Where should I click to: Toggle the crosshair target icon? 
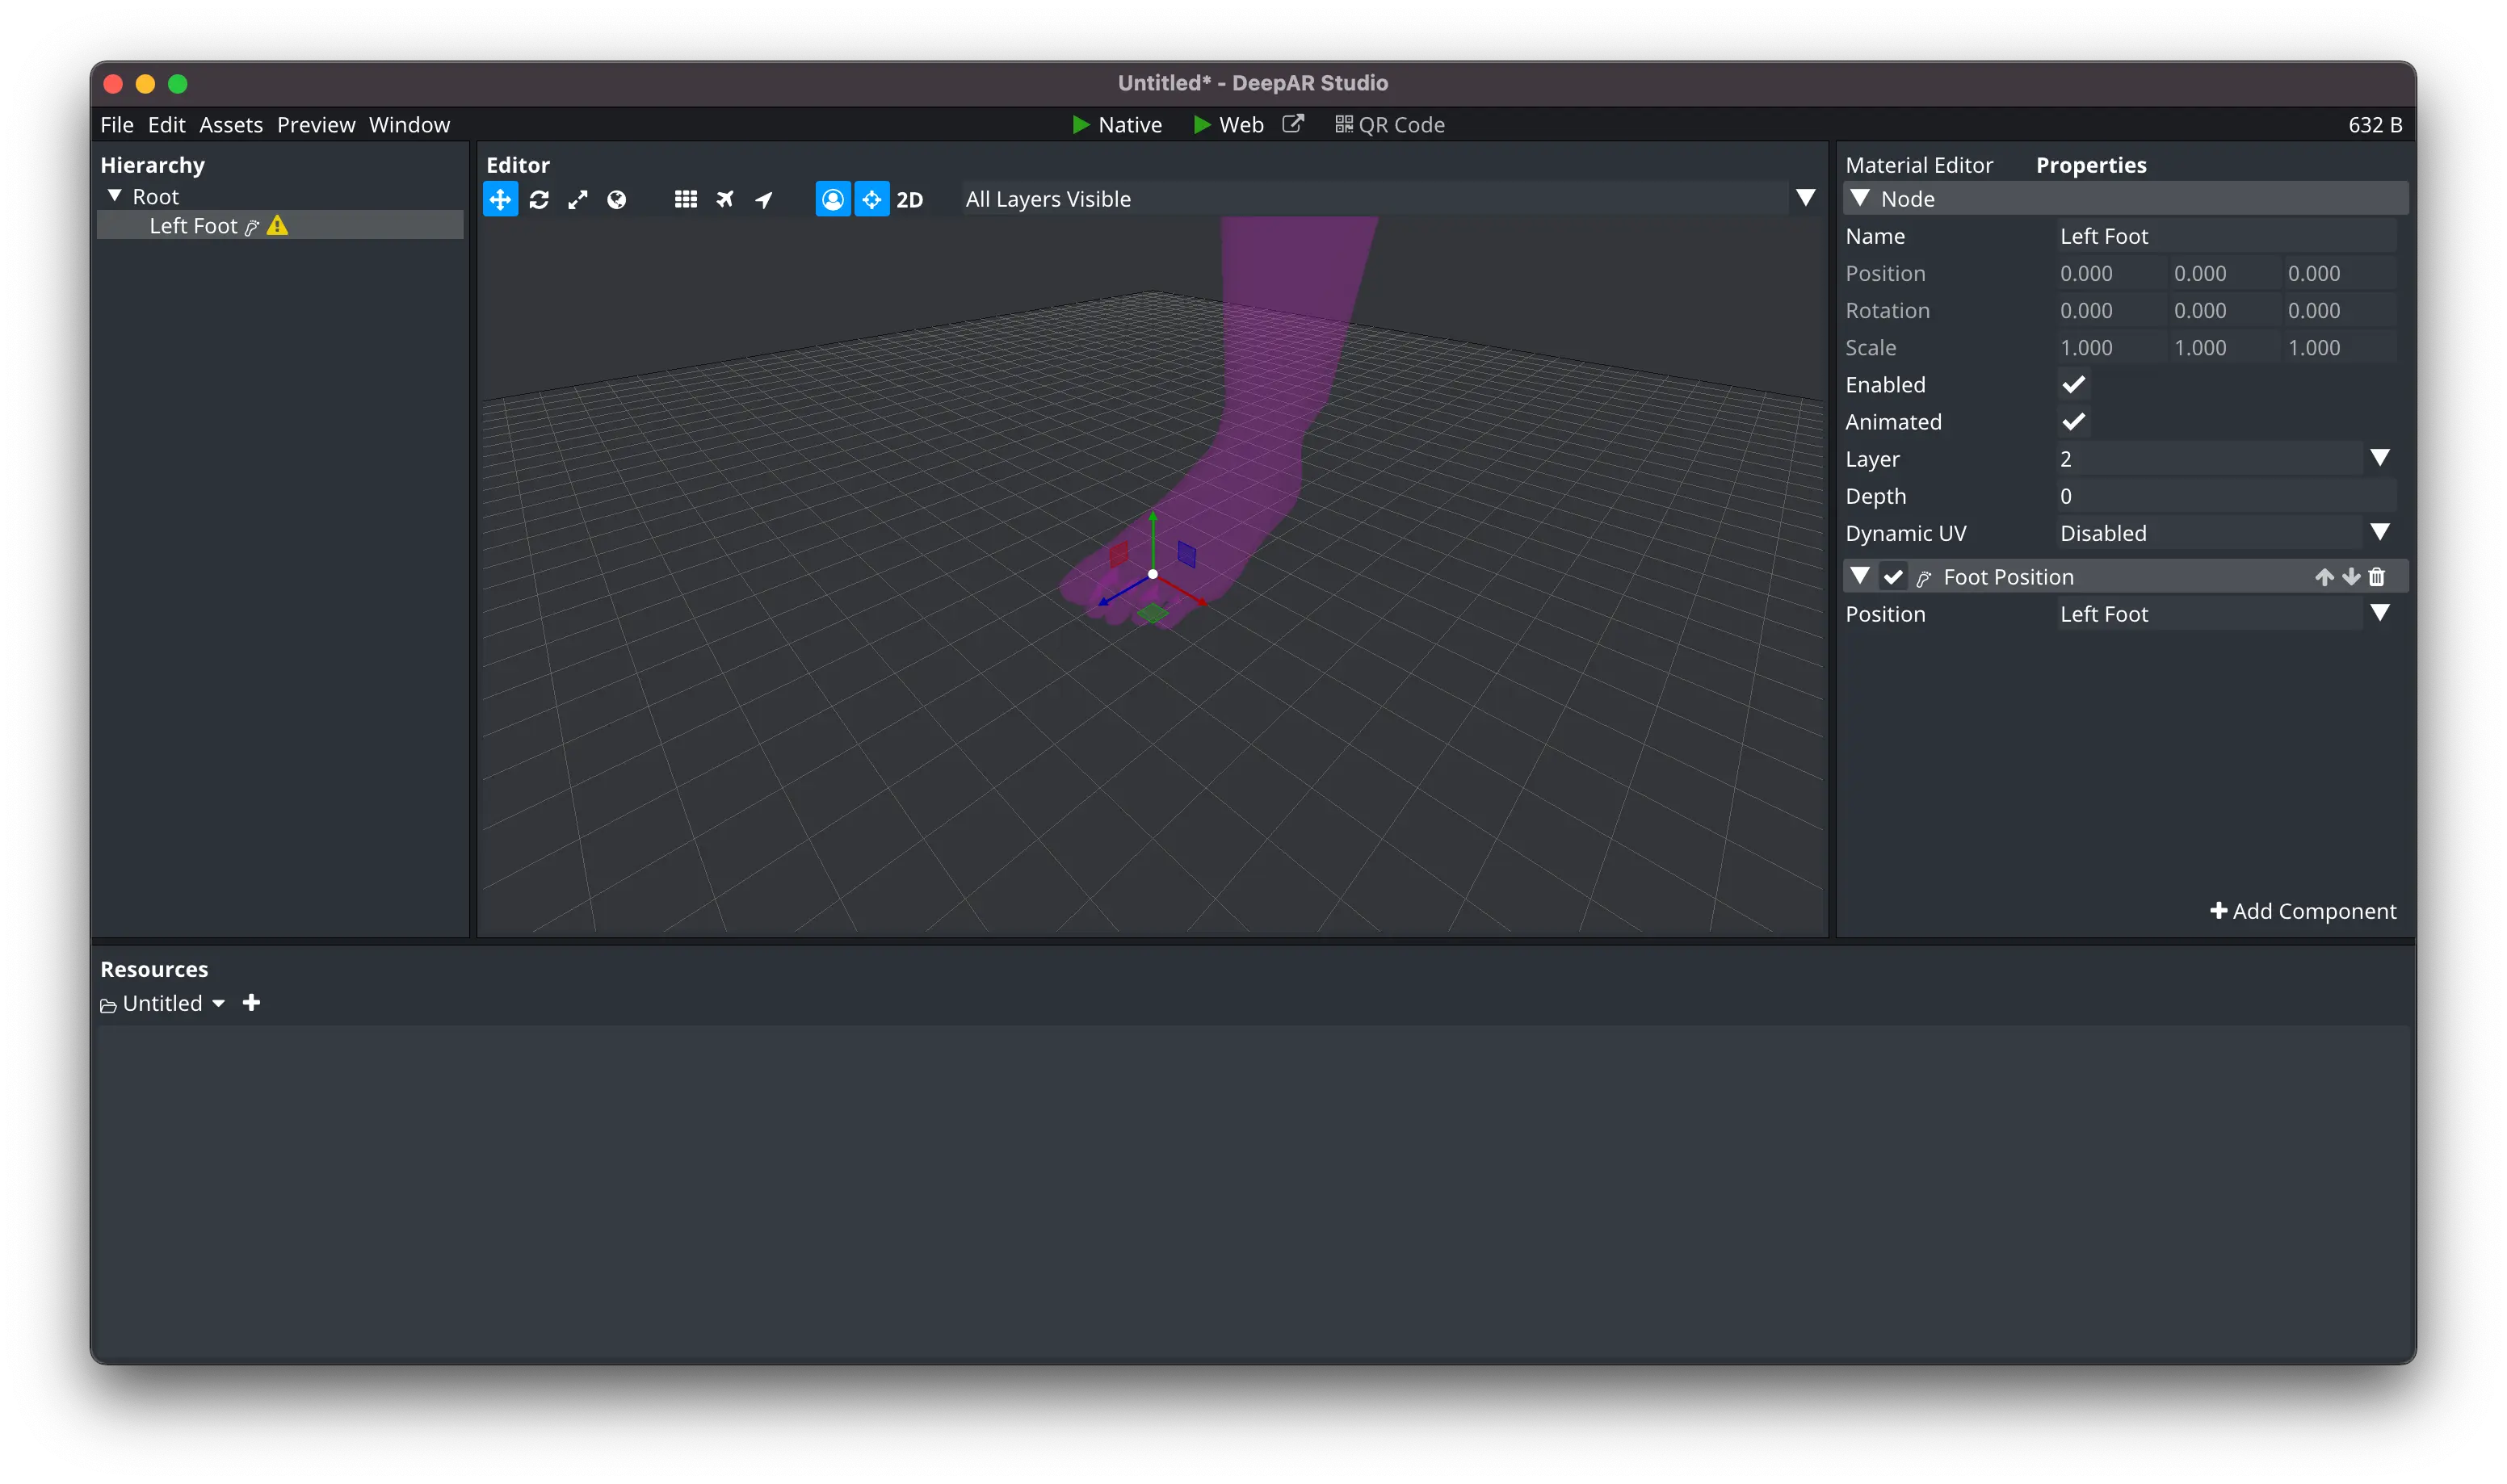(872, 199)
